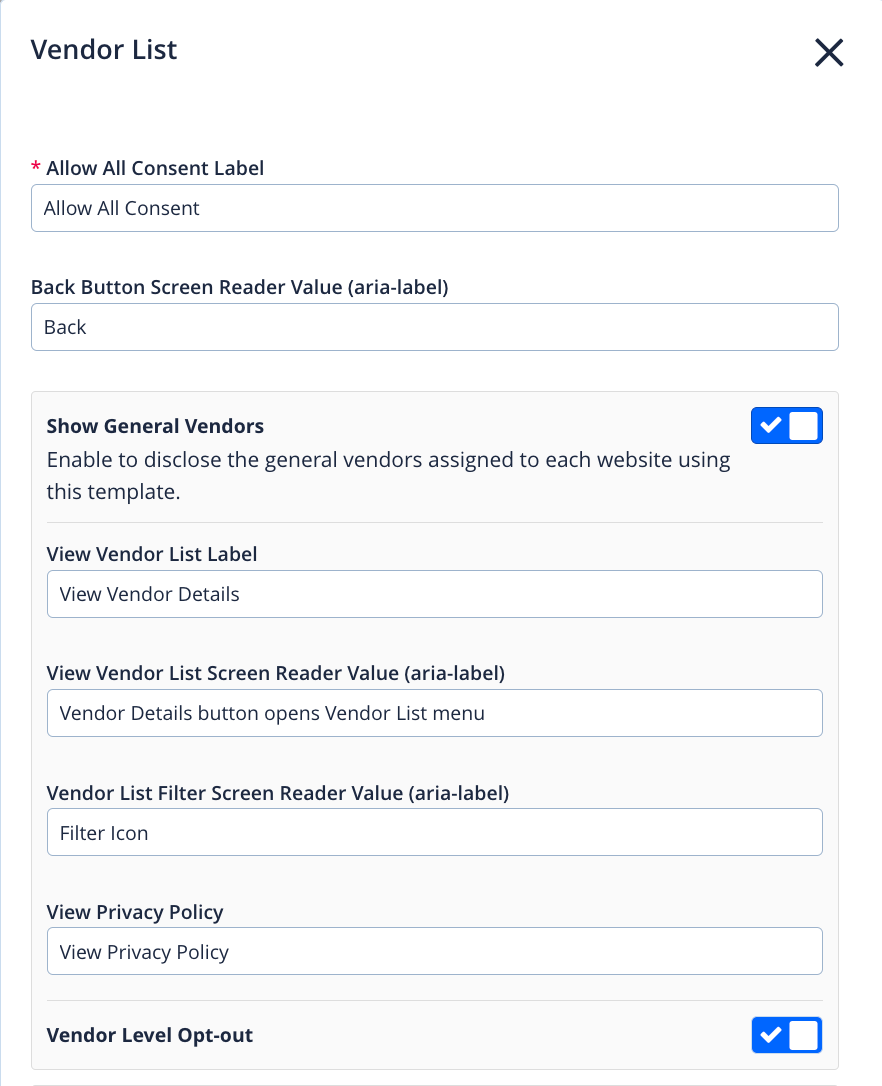Click the View Vendor List Screen Reader label
This screenshot has height=1086, width=882.
click(x=275, y=673)
